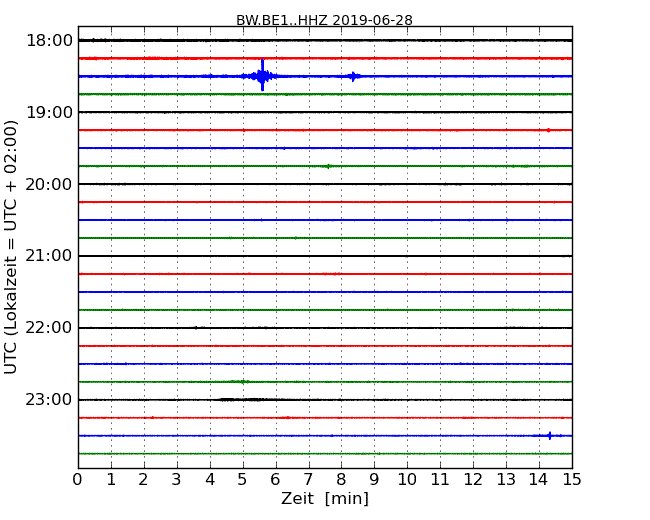
Task: Click the UTC Lokalzeit vertical axis label
Action: click(11, 247)
